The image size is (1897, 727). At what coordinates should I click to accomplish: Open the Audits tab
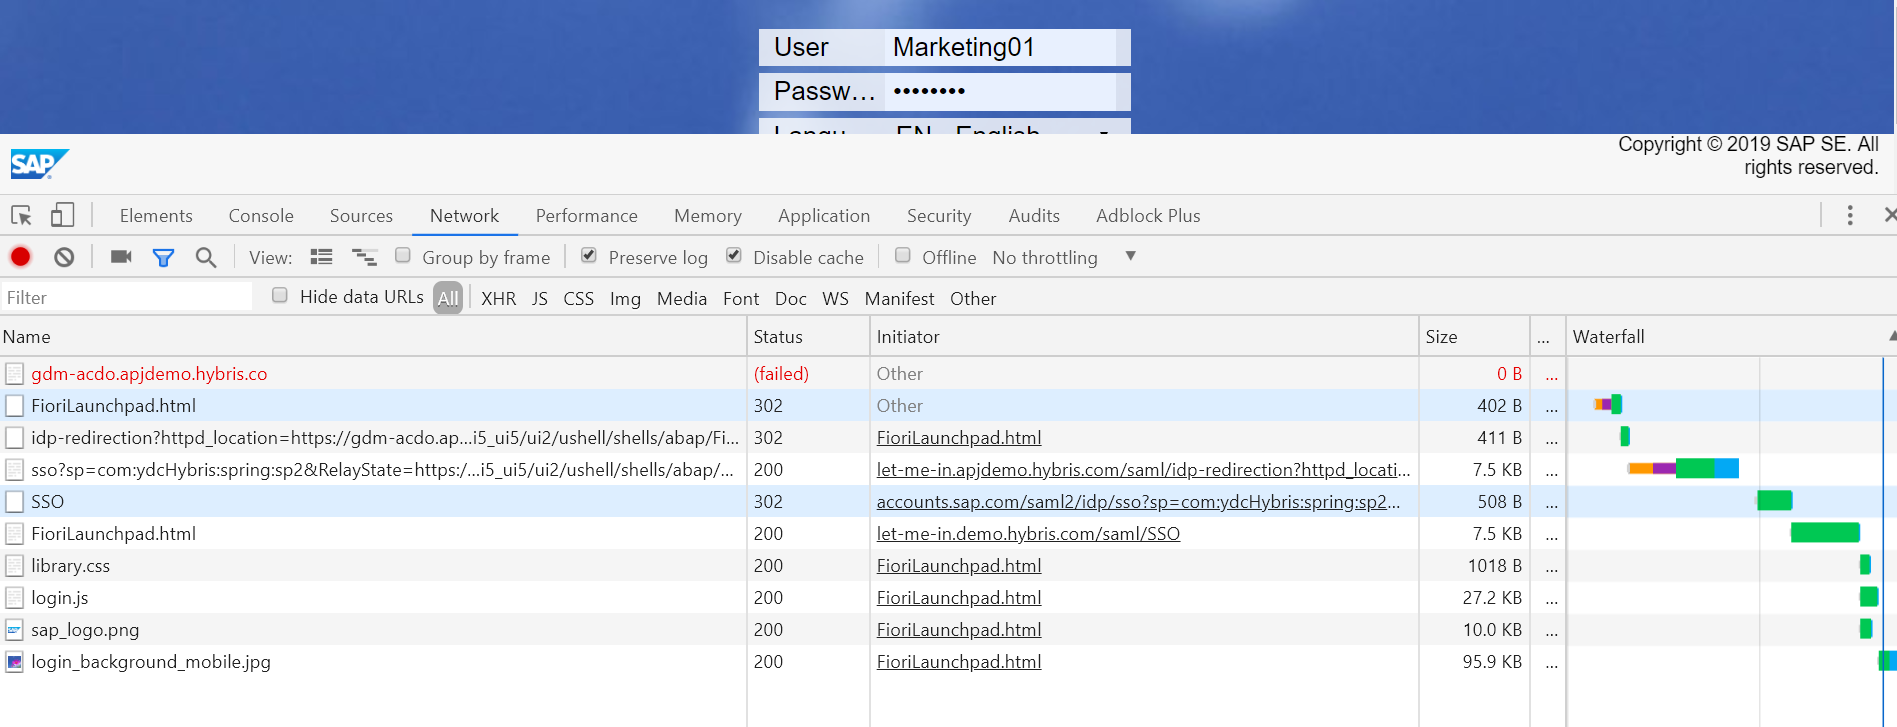click(x=1034, y=215)
